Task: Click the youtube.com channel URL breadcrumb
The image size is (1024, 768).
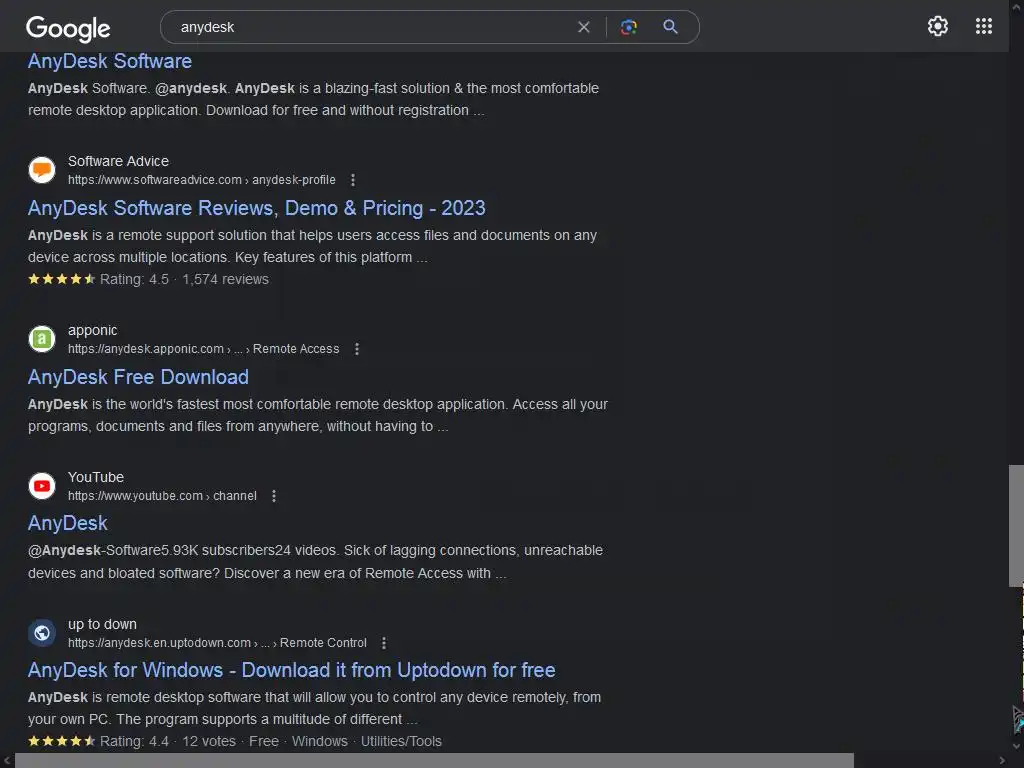Action: pos(162,496)
